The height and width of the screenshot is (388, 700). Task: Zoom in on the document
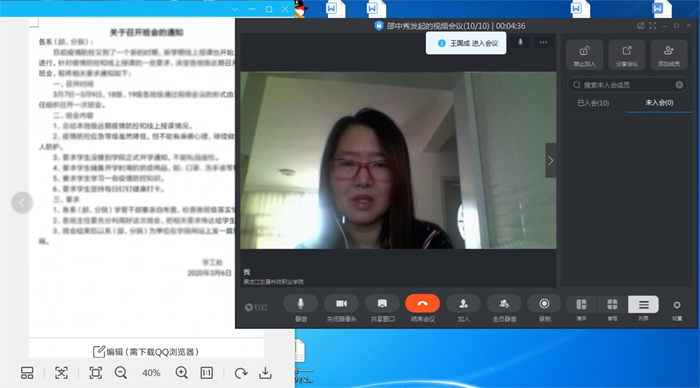coord(181,373)
